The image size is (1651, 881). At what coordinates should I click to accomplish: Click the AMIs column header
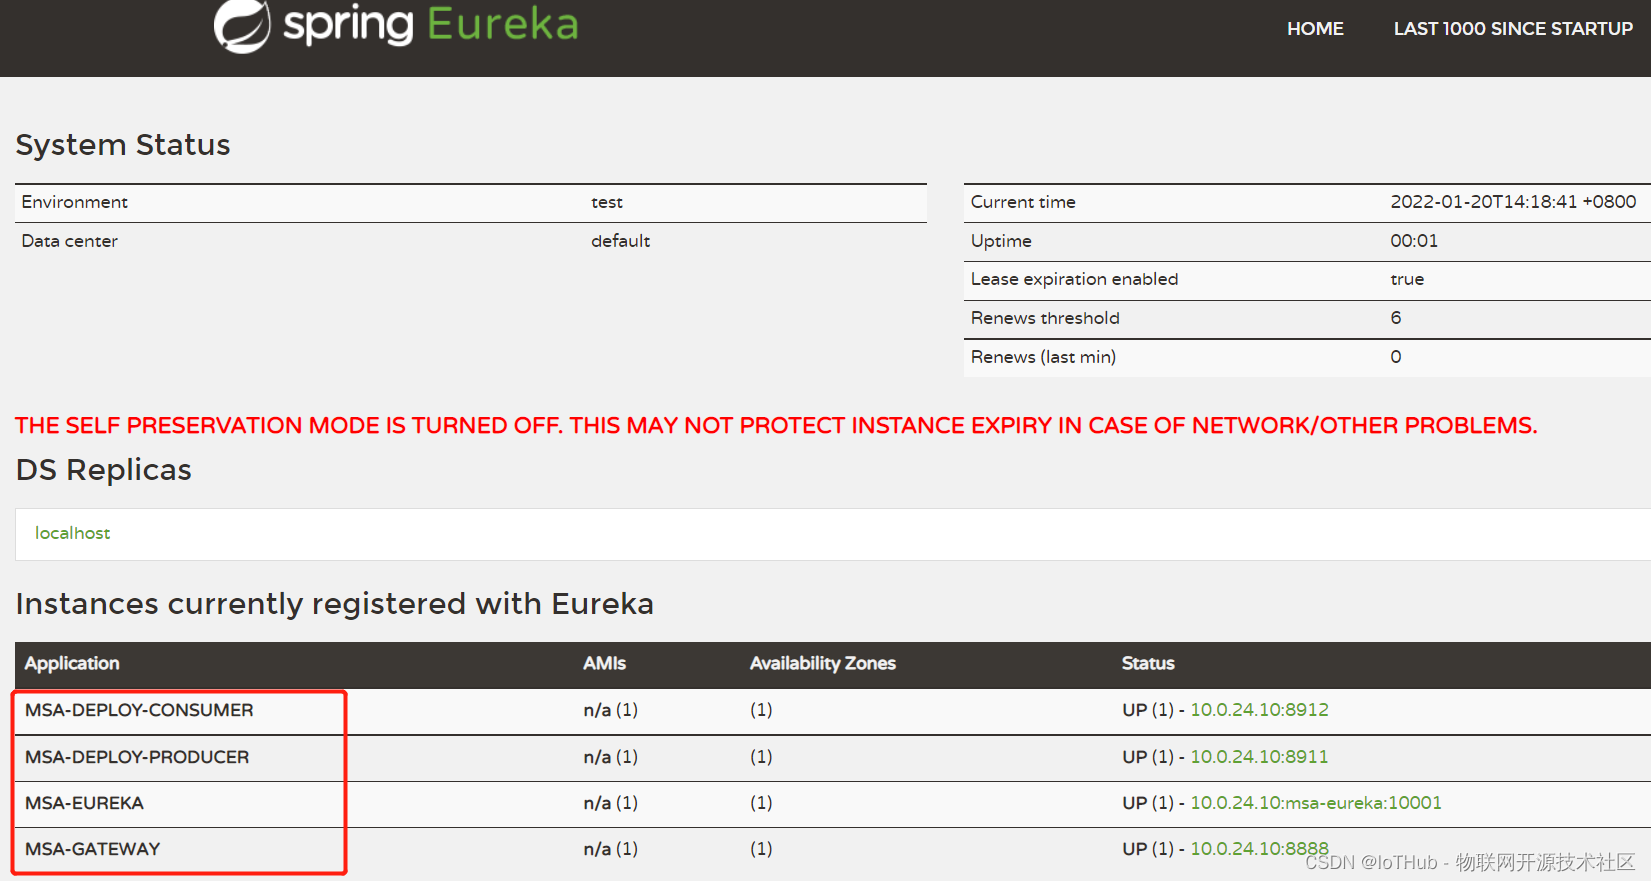click(605, 663)
